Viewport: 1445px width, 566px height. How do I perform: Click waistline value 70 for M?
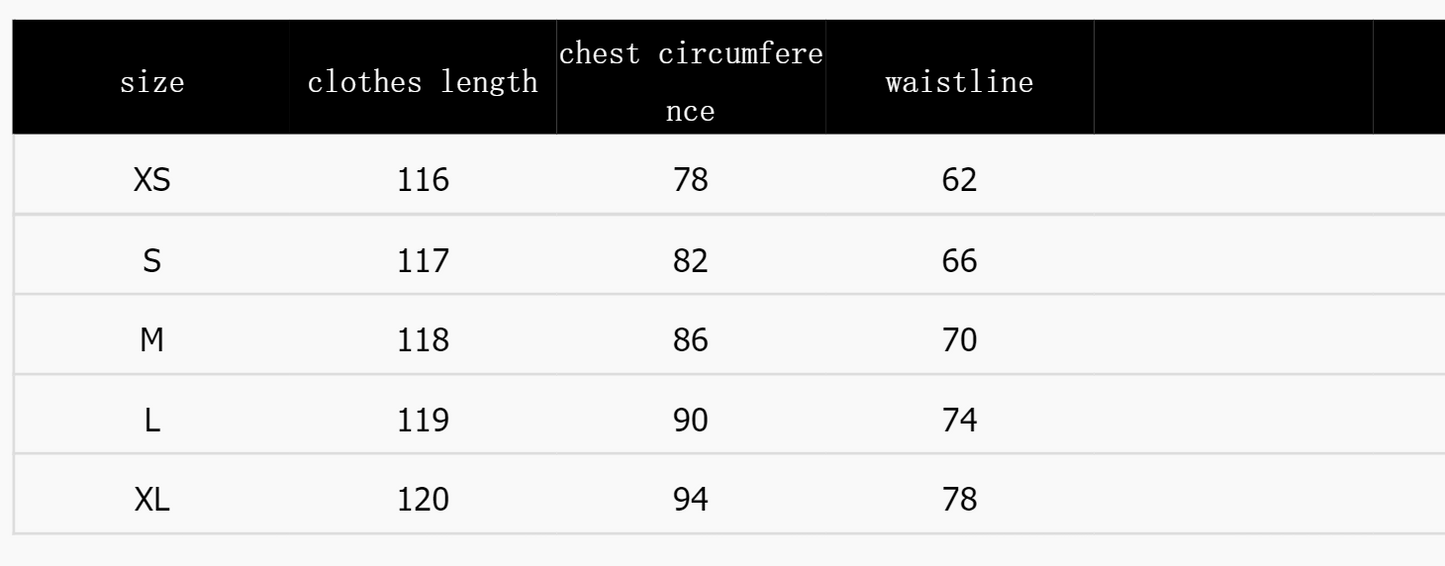959,342
